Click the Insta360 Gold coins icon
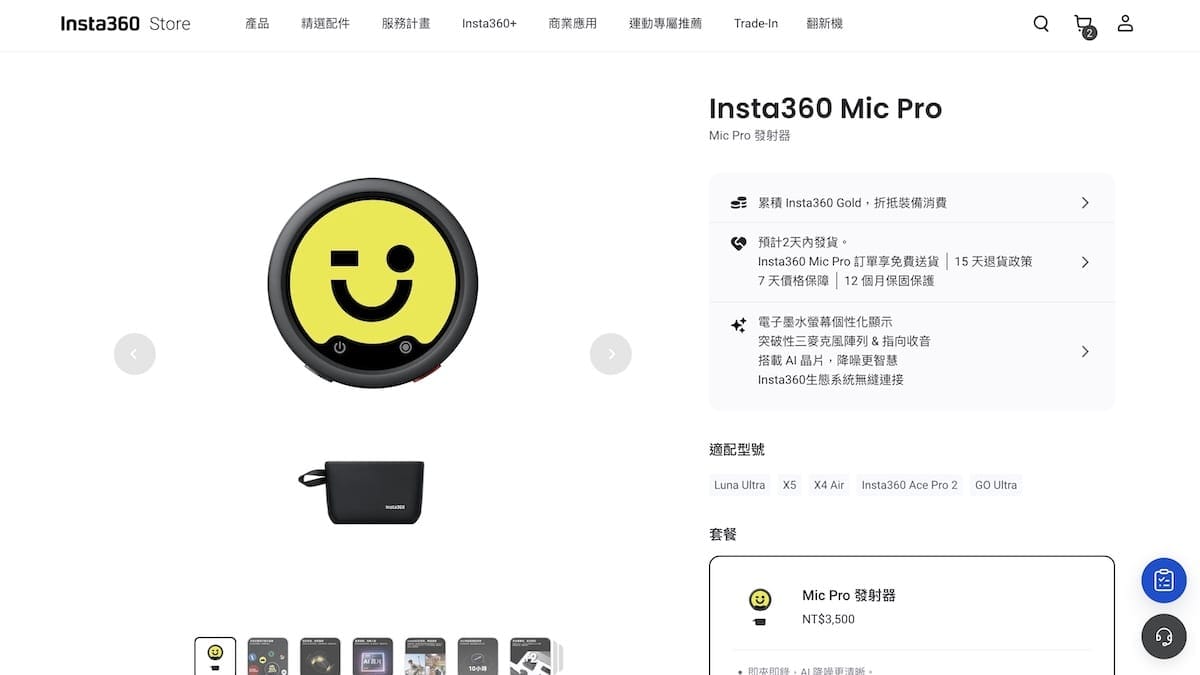 (739, 203)
